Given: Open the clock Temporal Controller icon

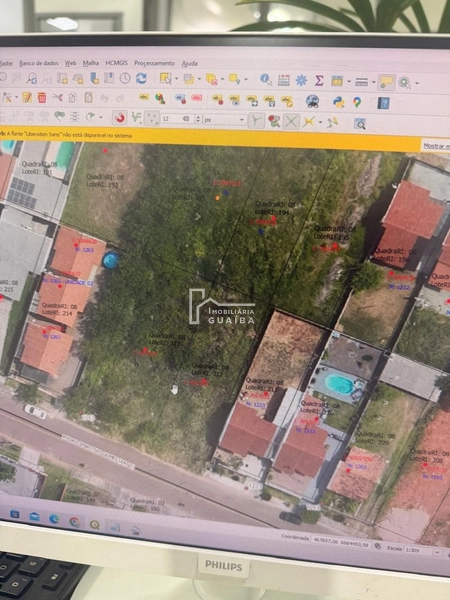Looking at the screenshot, I should pyautogui.click(x=125, y=78).
